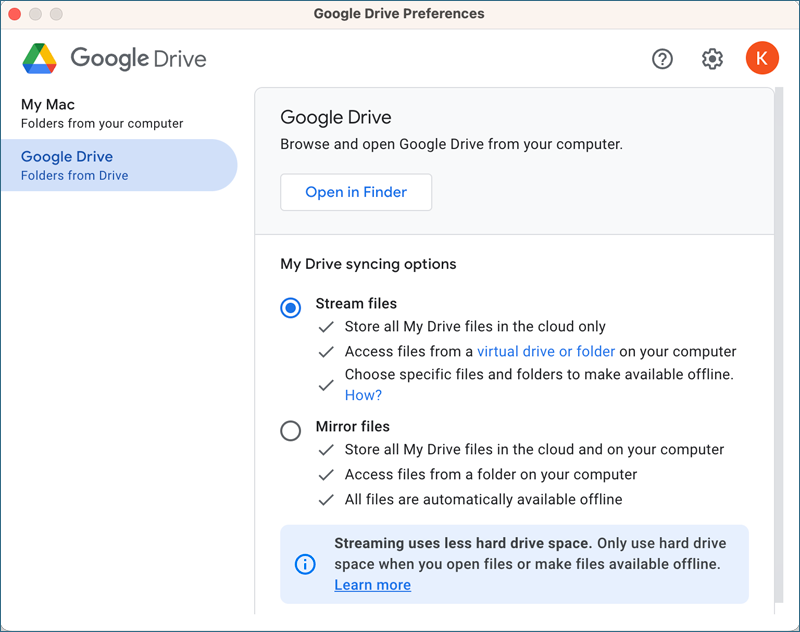Click the 'Streaming uses less hard drive space' text
Screen dimensions: 800x632
click(x=463, y=543)
